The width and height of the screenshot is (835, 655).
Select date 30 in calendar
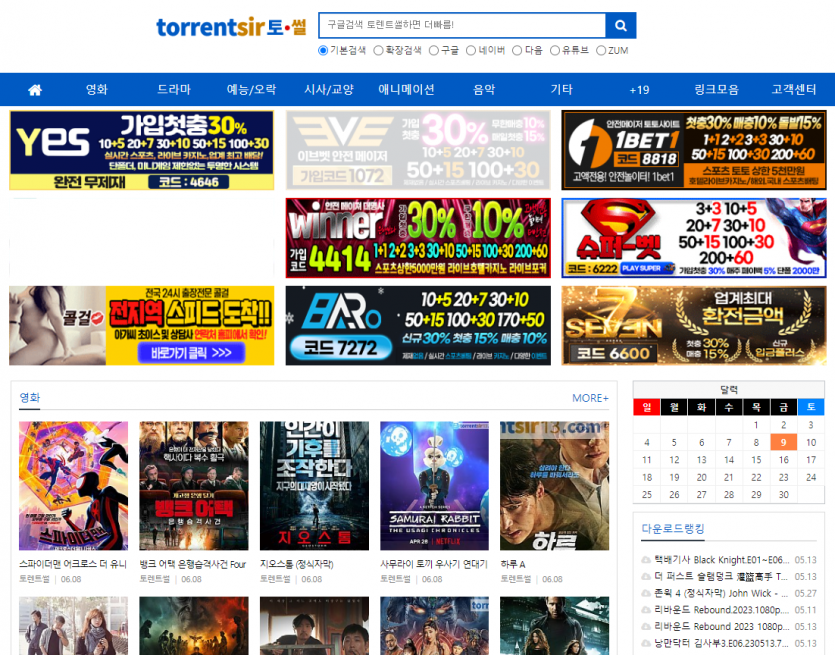pos(783,494)
